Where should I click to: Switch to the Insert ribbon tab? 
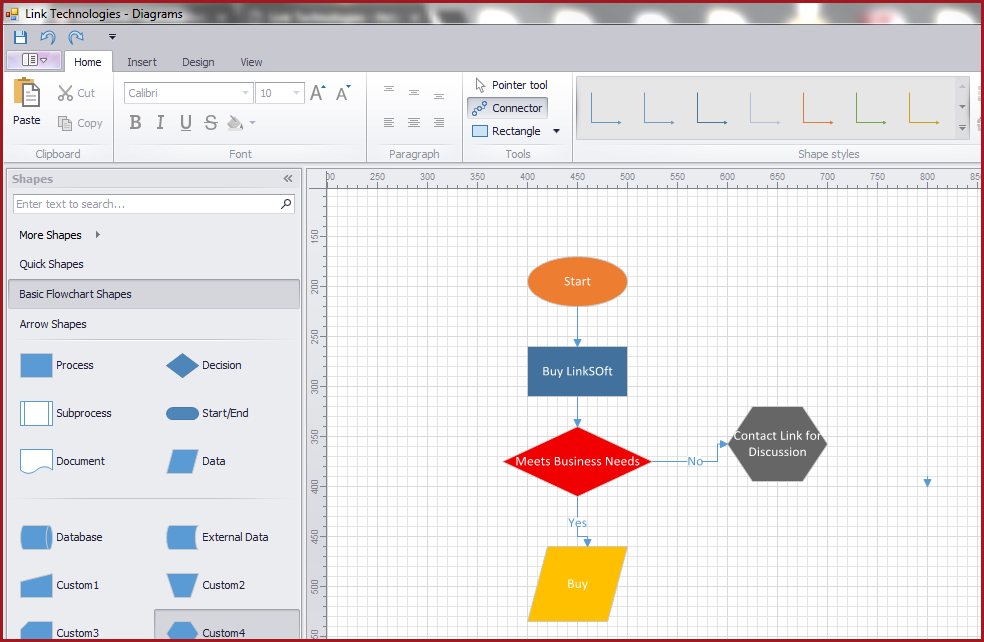(142, 62)
